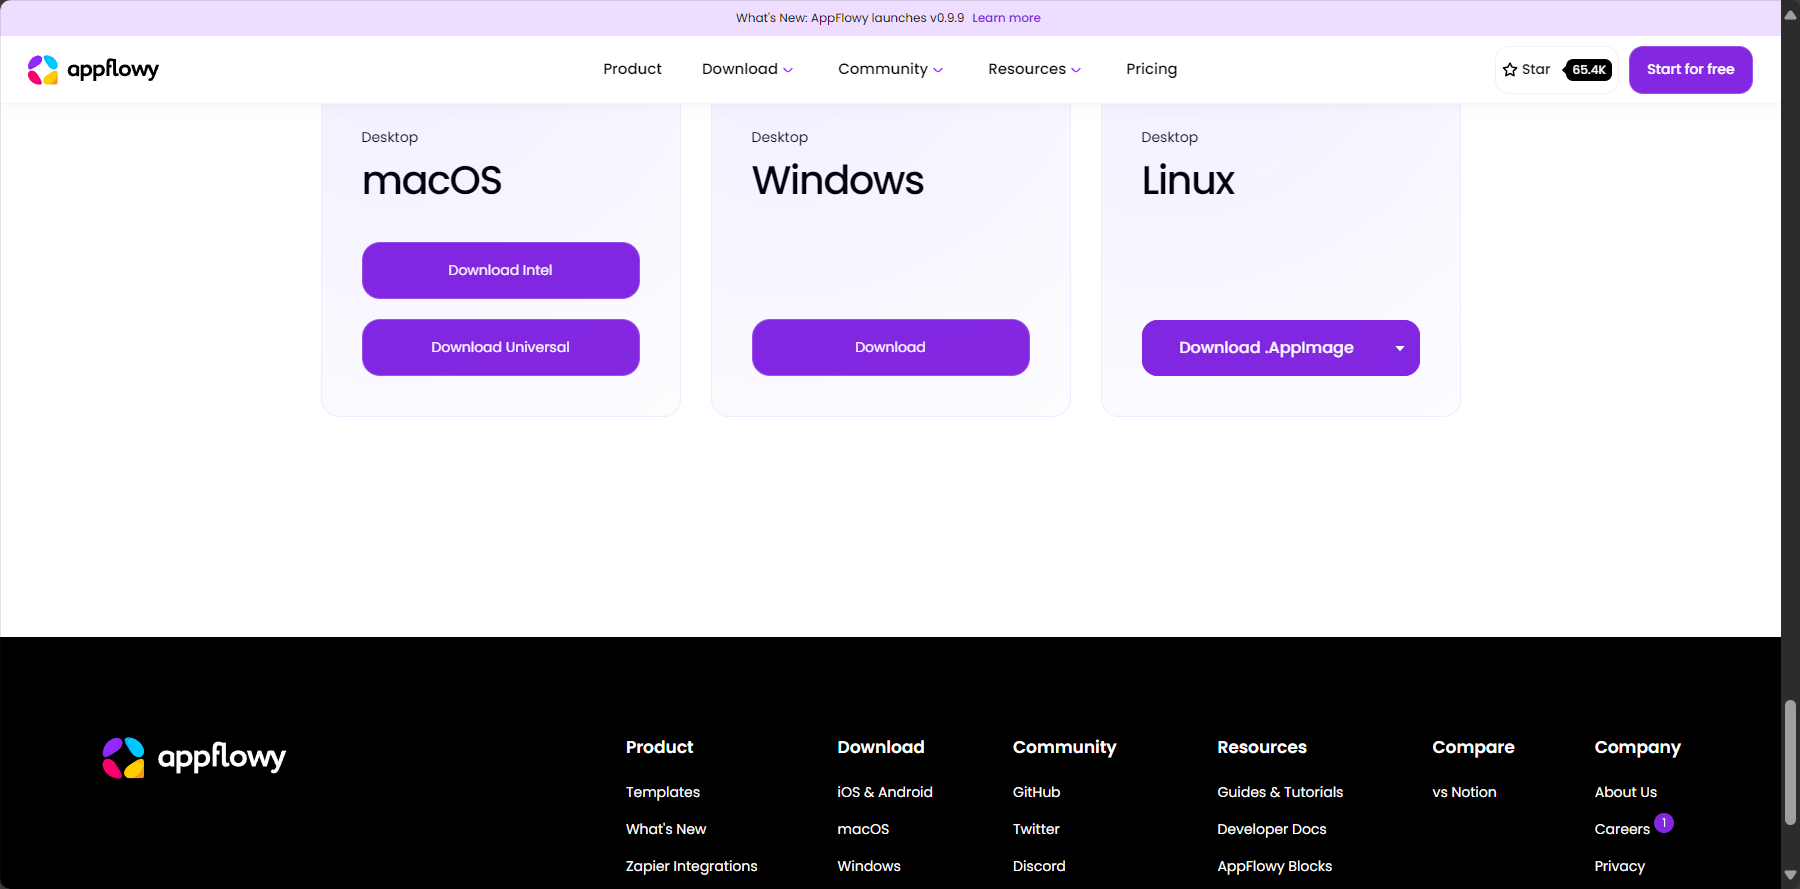
Task: Open iOS & Android download link
Action: [x=885, y=792]
